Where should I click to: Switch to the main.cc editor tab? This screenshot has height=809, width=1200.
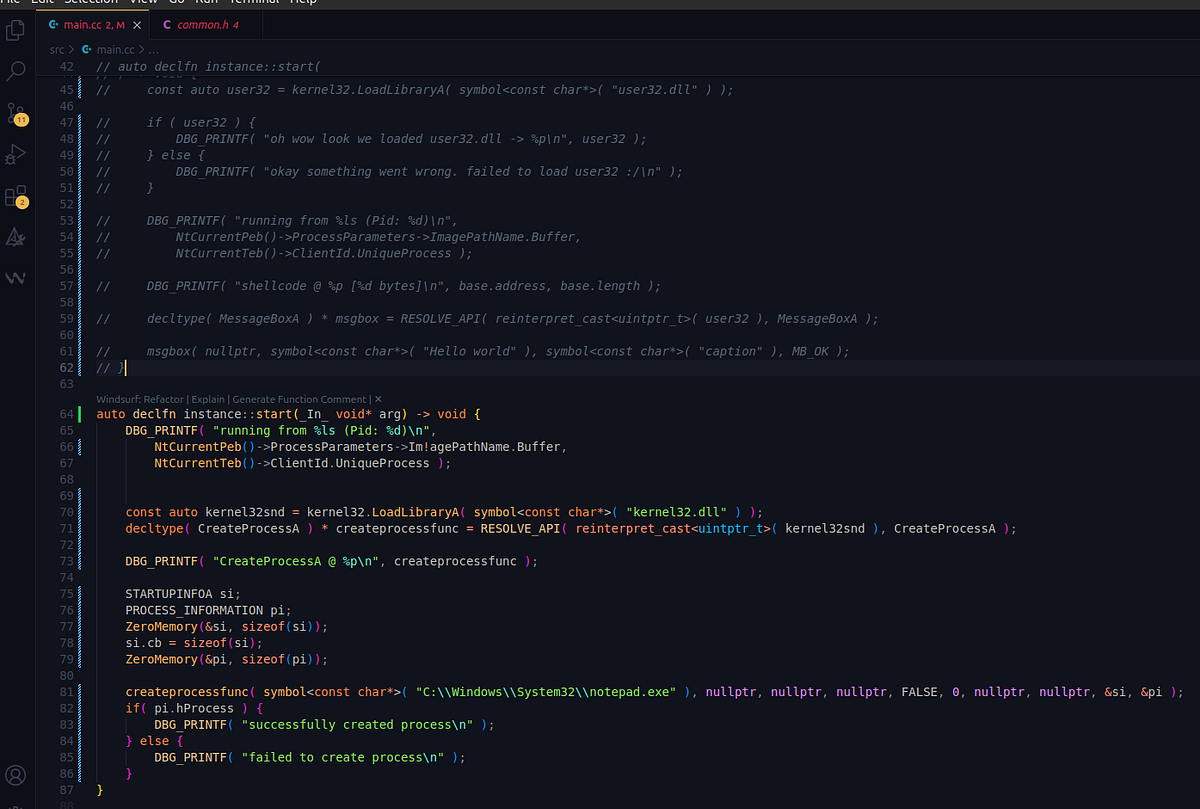pos(93,24)
